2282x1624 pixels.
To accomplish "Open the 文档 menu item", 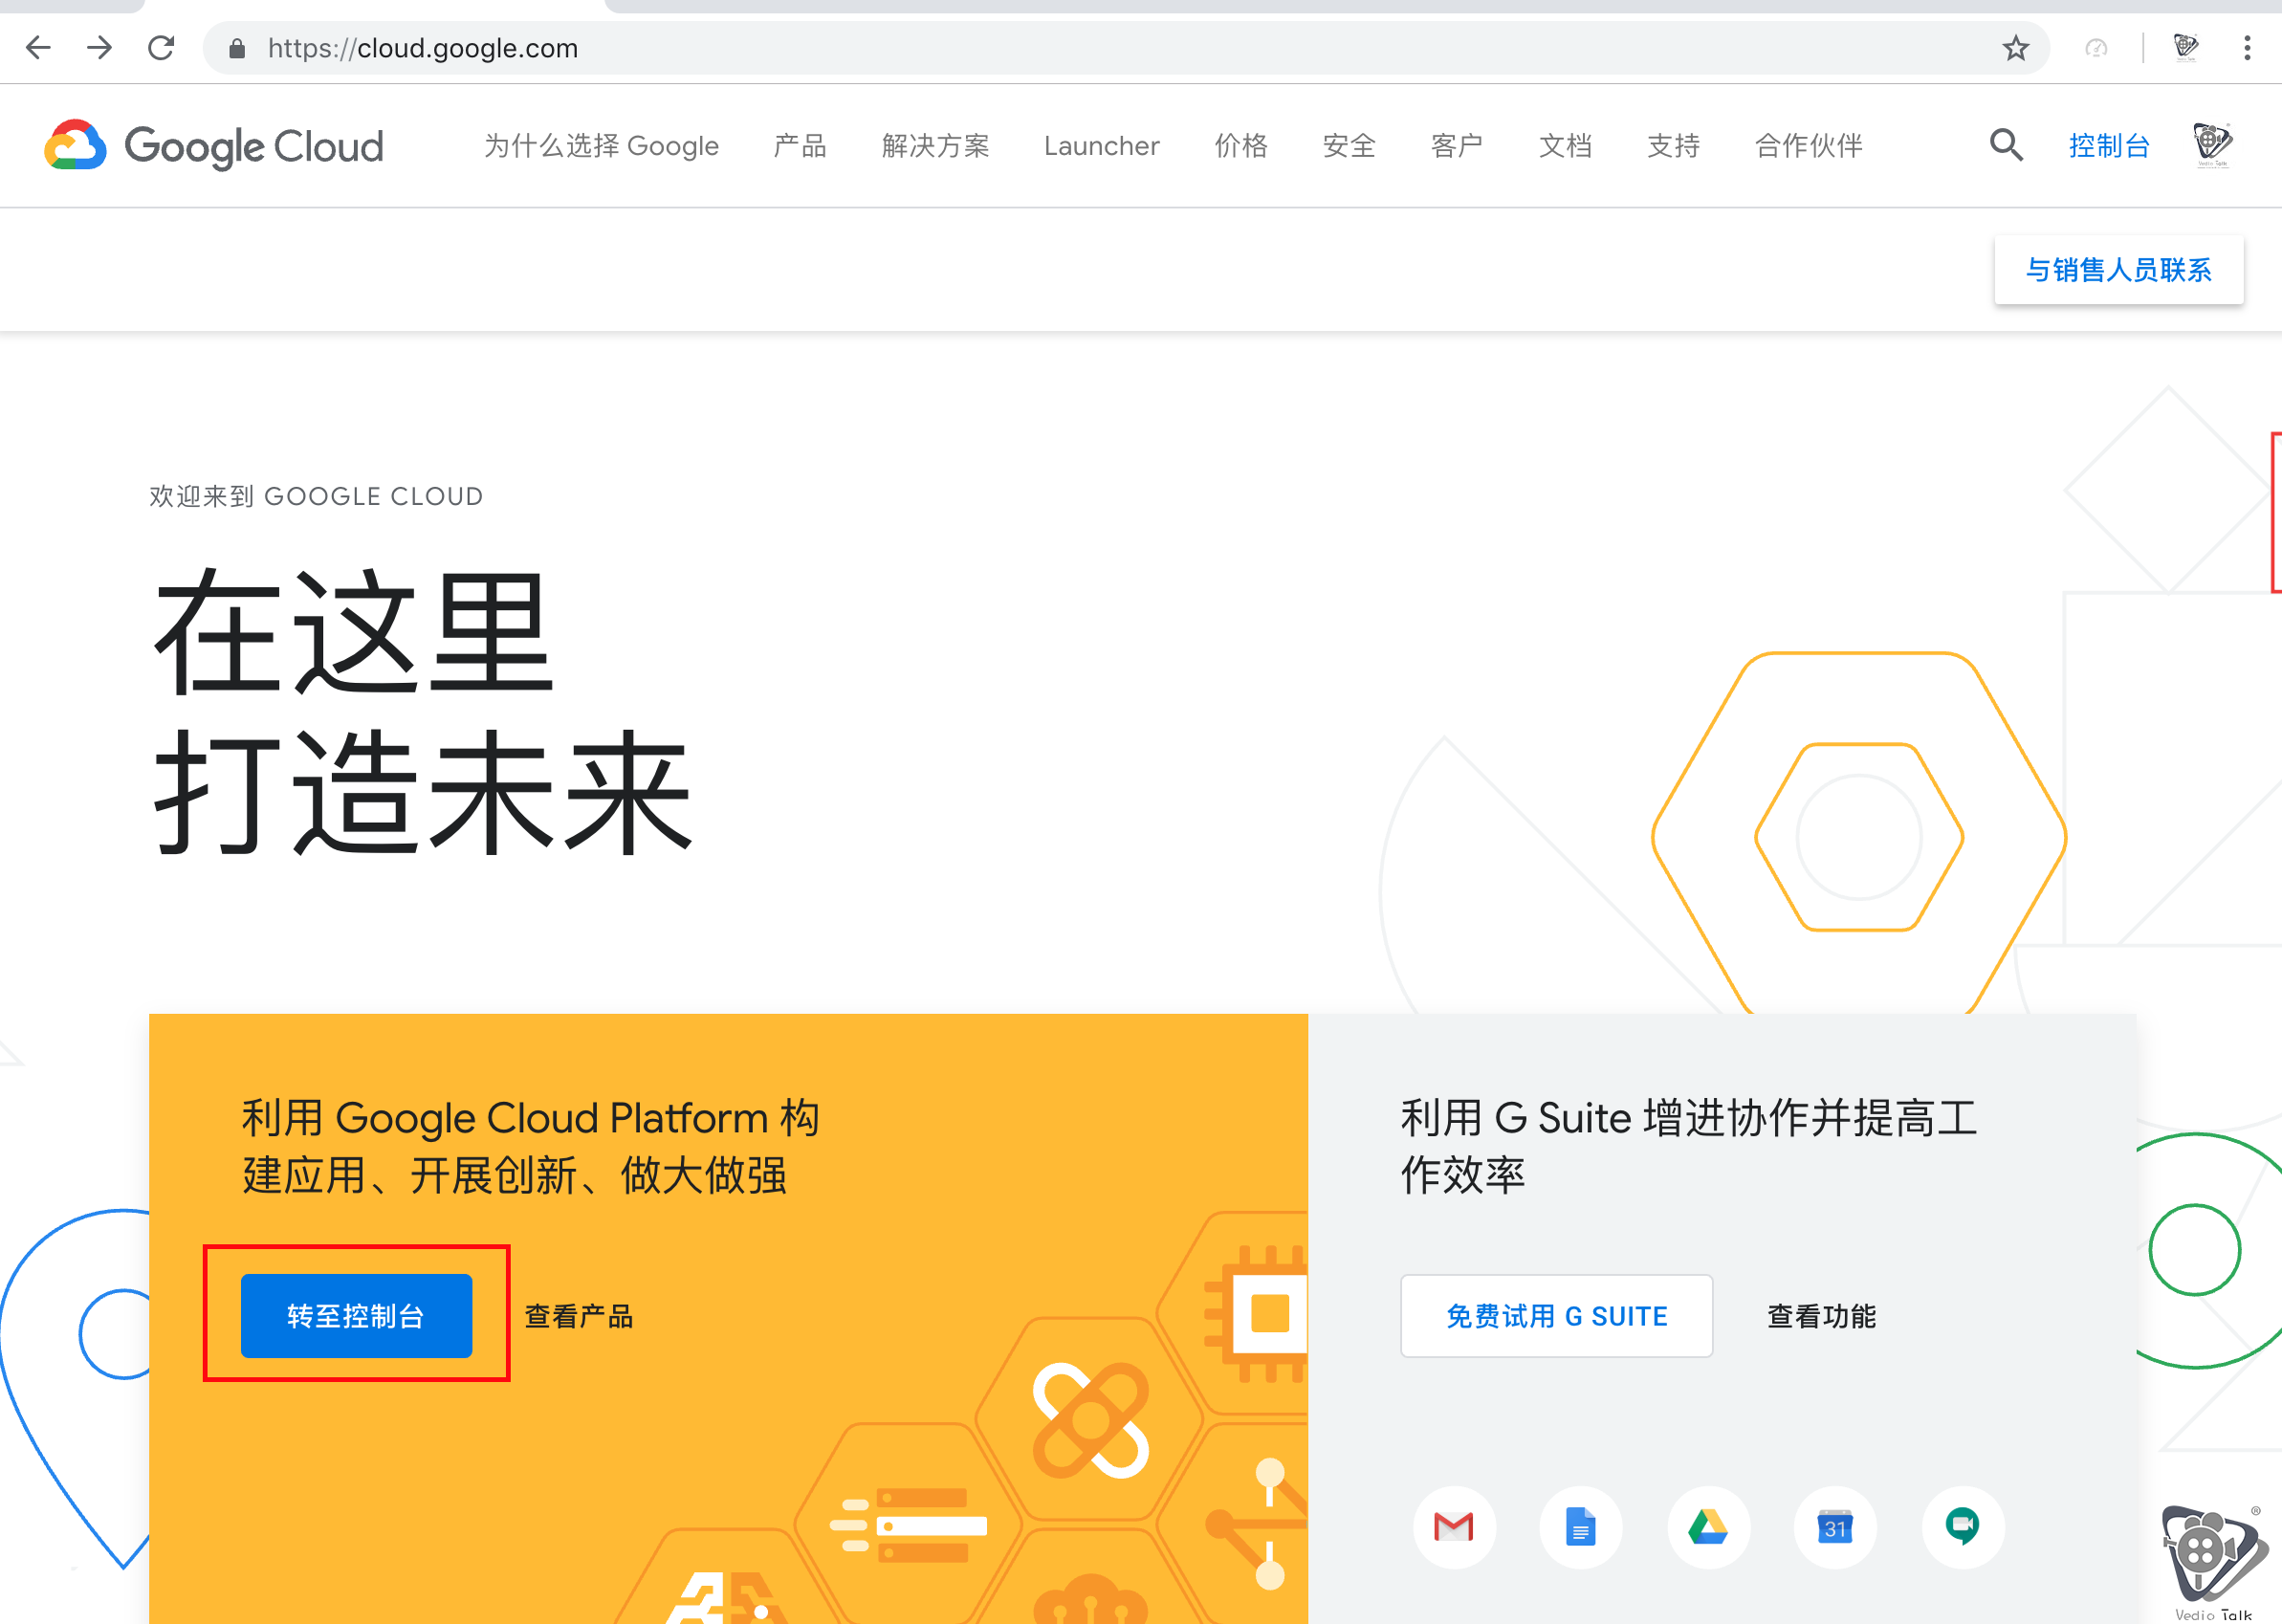I will 1564,146.
